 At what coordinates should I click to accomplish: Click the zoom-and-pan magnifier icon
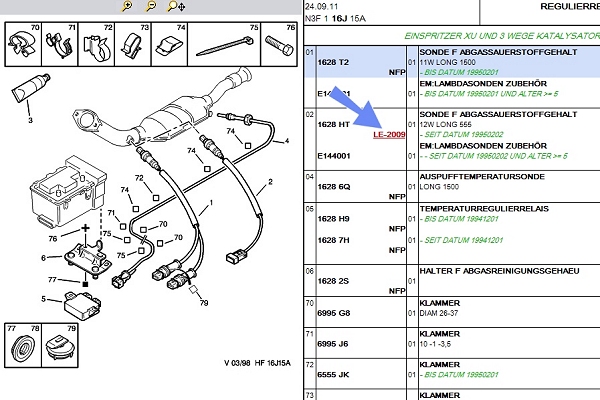(x=175, y=6)
